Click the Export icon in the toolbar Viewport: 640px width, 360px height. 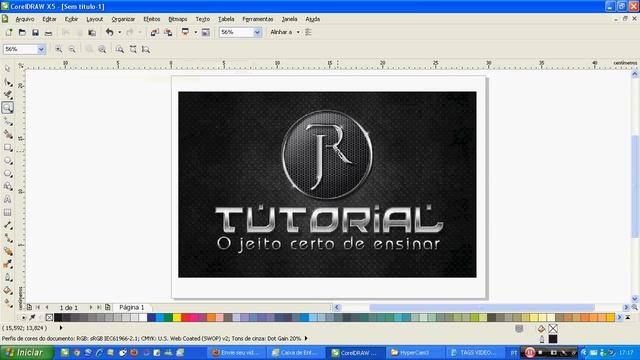(x=168, y=32)
